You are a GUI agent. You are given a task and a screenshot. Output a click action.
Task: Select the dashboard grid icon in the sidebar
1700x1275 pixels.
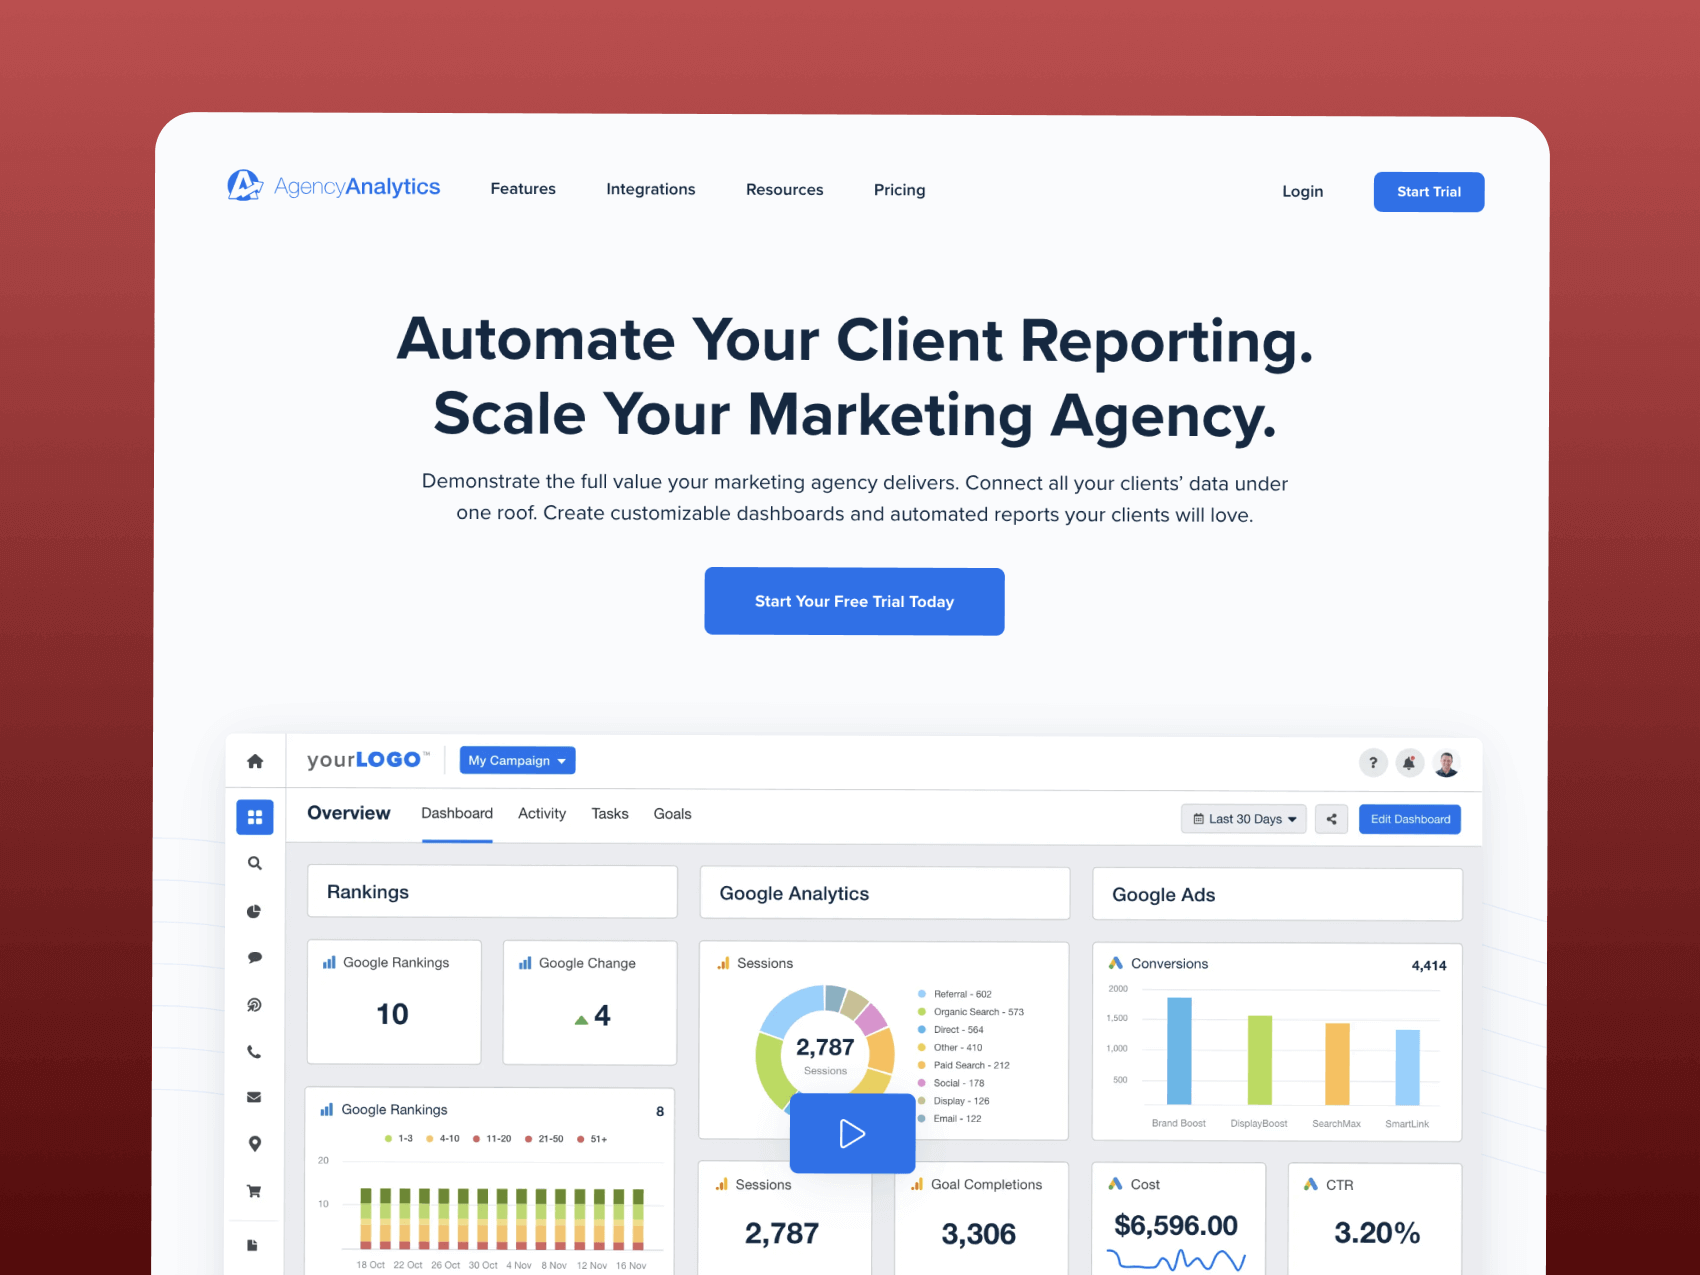coord(255,817)
